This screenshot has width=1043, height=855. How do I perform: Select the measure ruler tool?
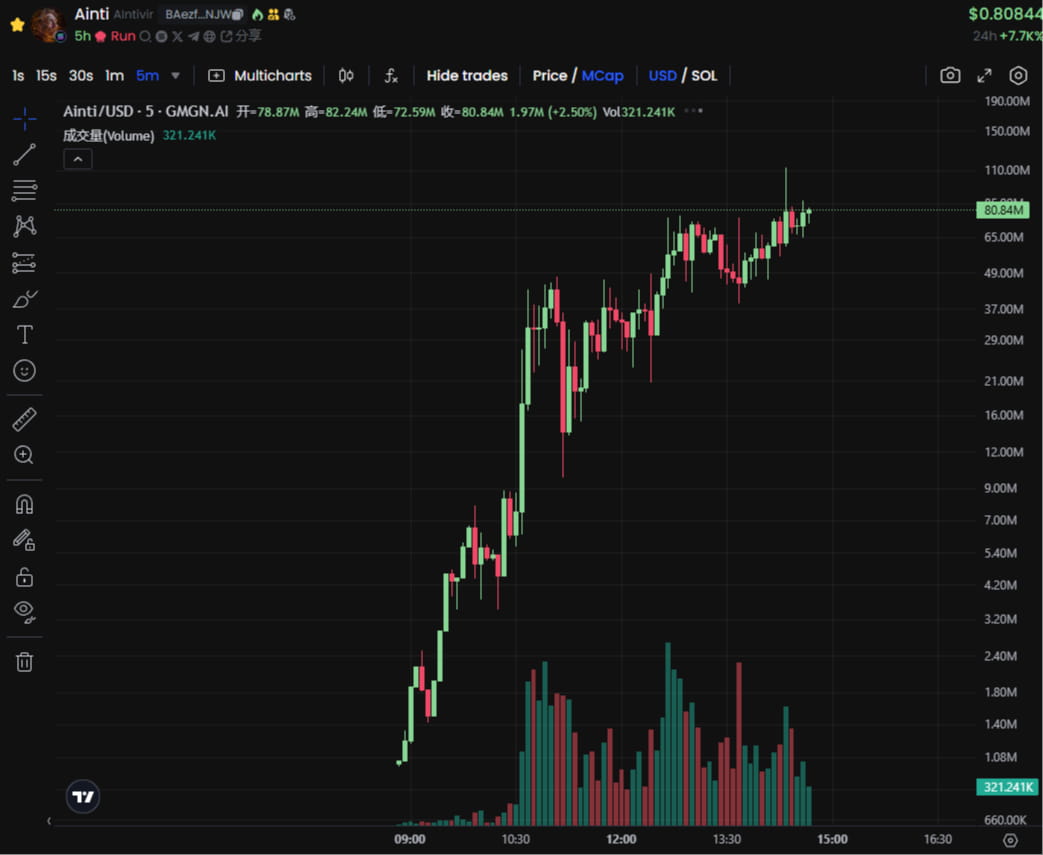pos(23,419)
